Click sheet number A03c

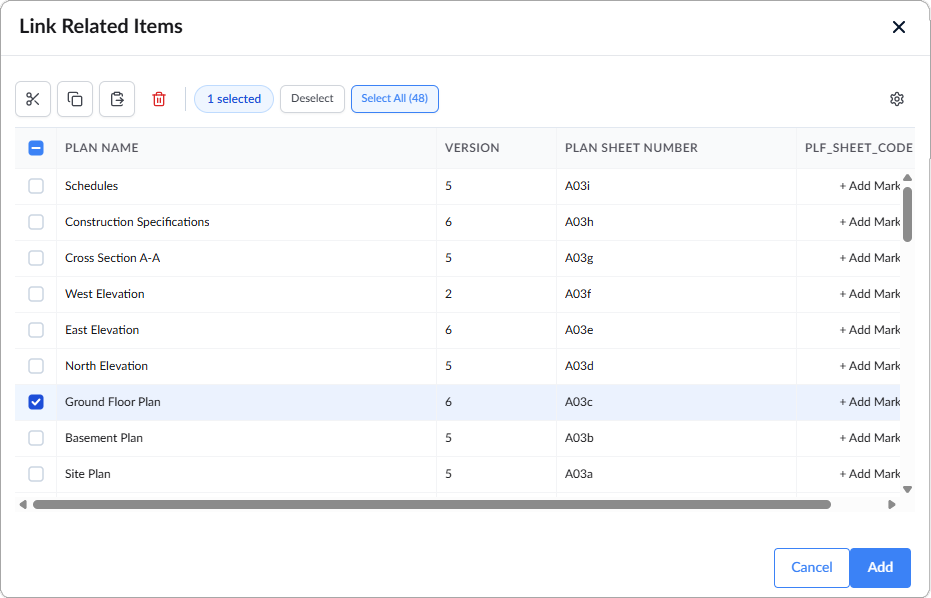pyautogui.click(x=578, y=402)
